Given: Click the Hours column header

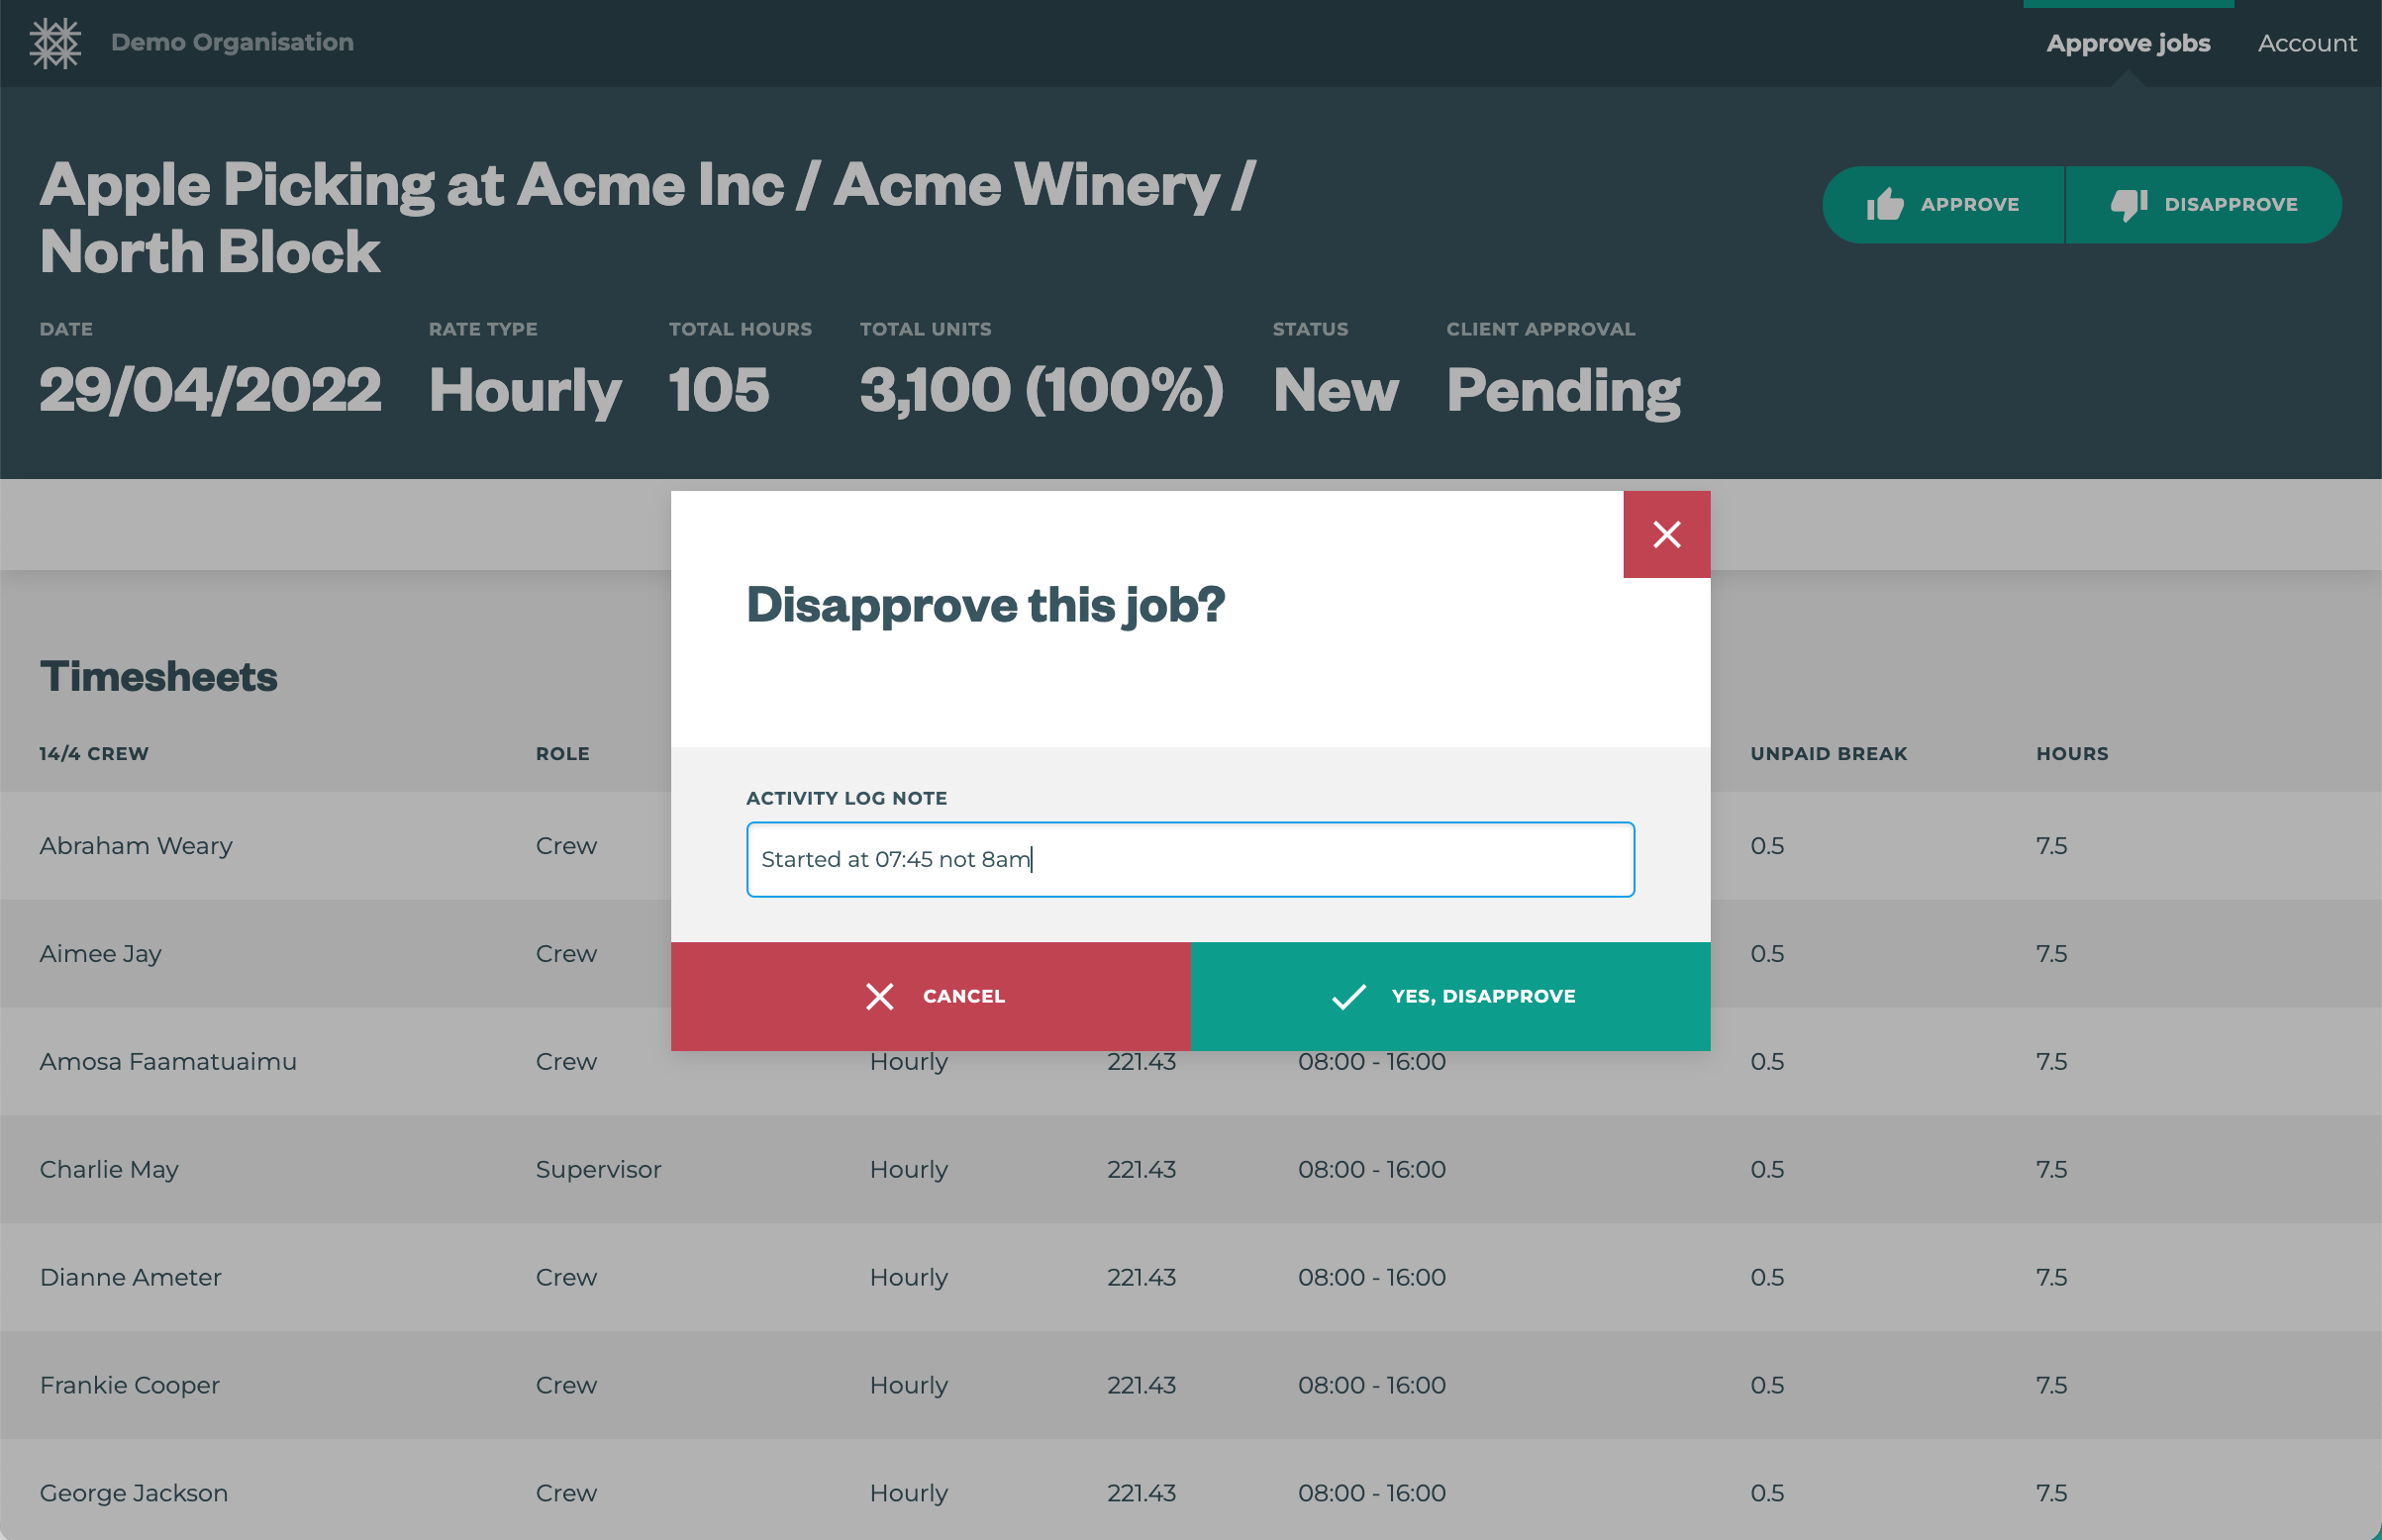Looking at the screenshot, I should pos(2072,753).
